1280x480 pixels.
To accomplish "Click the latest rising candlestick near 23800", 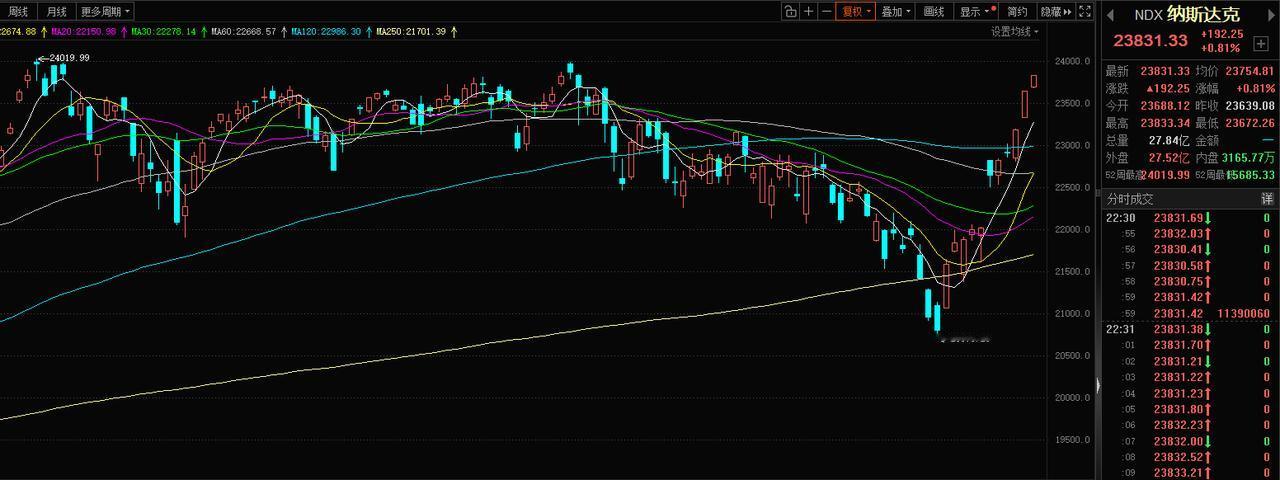I will point(1034,81).
